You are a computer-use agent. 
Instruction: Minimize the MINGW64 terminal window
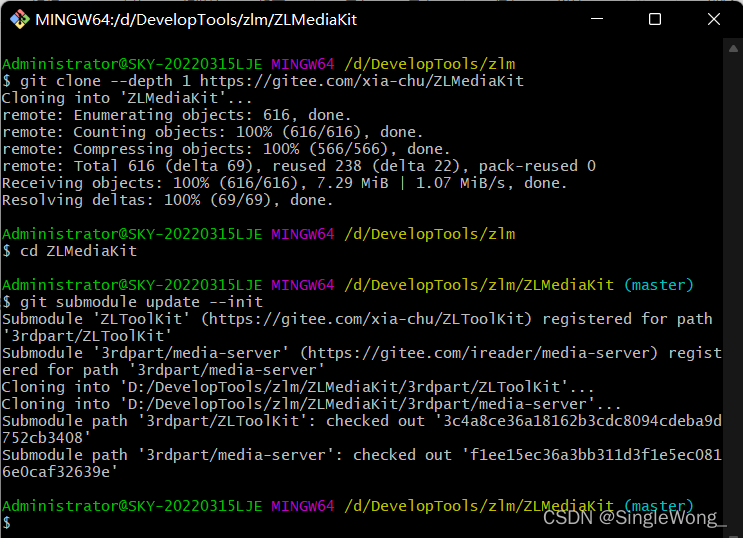(597, 19)
